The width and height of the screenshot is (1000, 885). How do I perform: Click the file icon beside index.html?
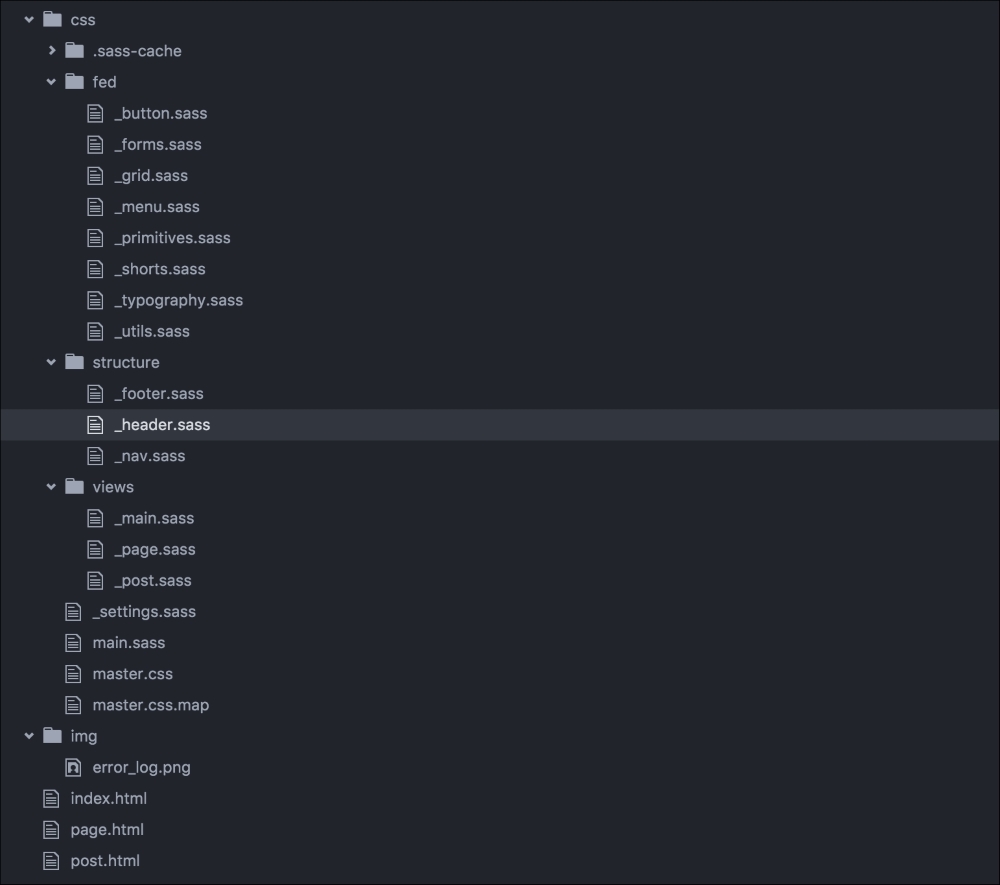coord(51,798)
